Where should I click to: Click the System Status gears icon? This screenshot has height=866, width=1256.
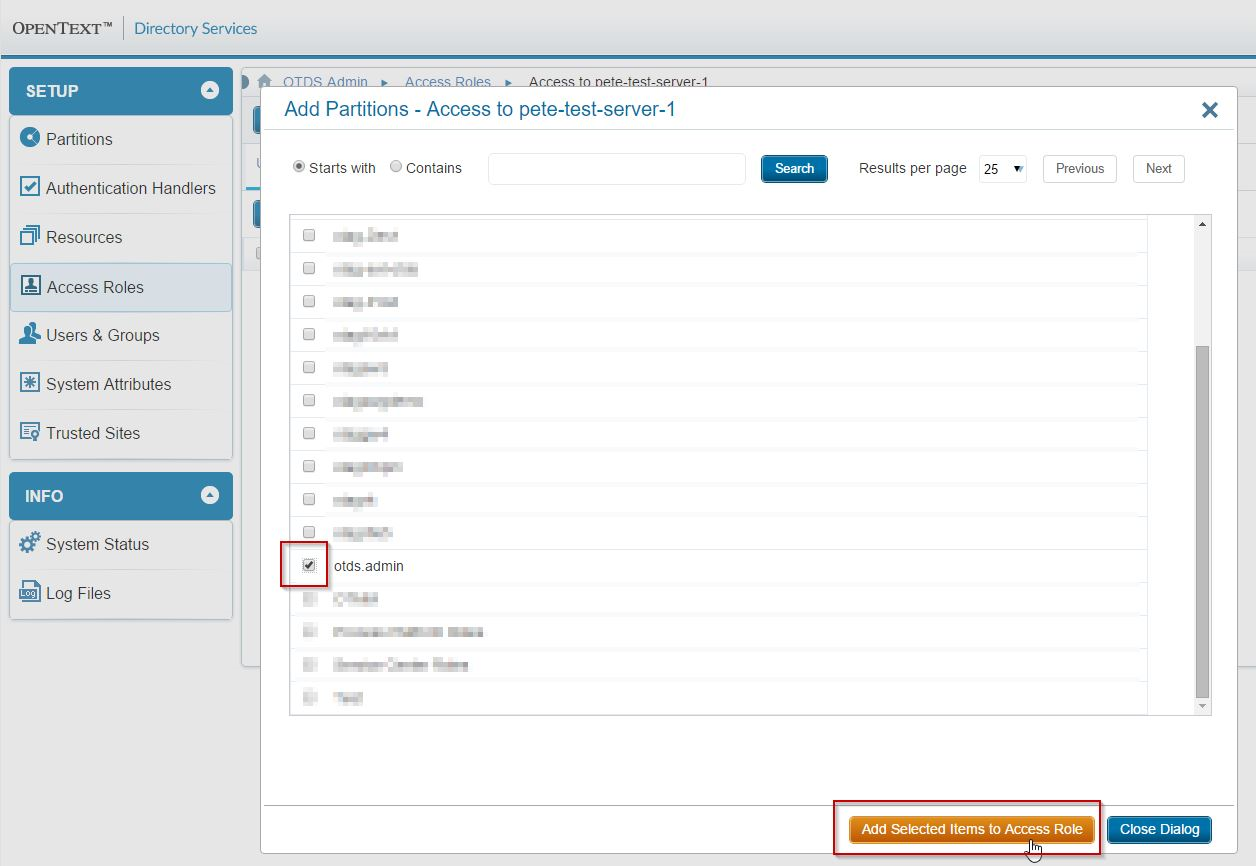click(x=30, y=543)
